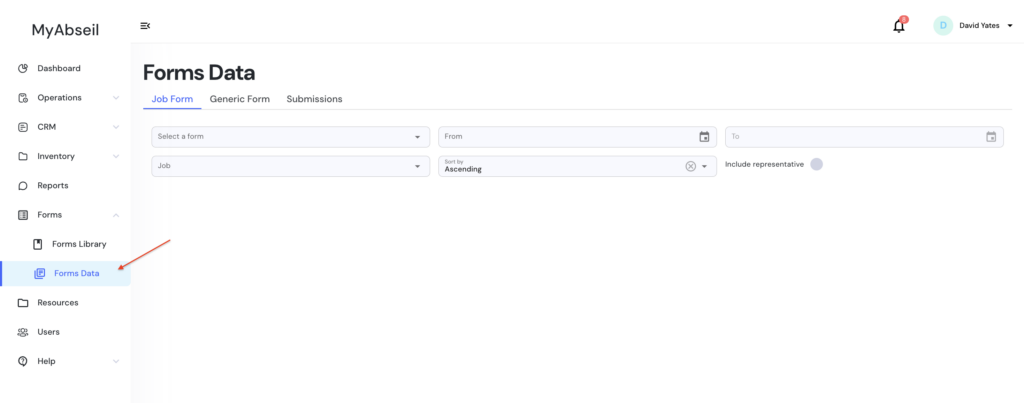The height and width of the screenshot is (403, 1024).
Task: Switch to the Submissions tab
Action: 314,99
